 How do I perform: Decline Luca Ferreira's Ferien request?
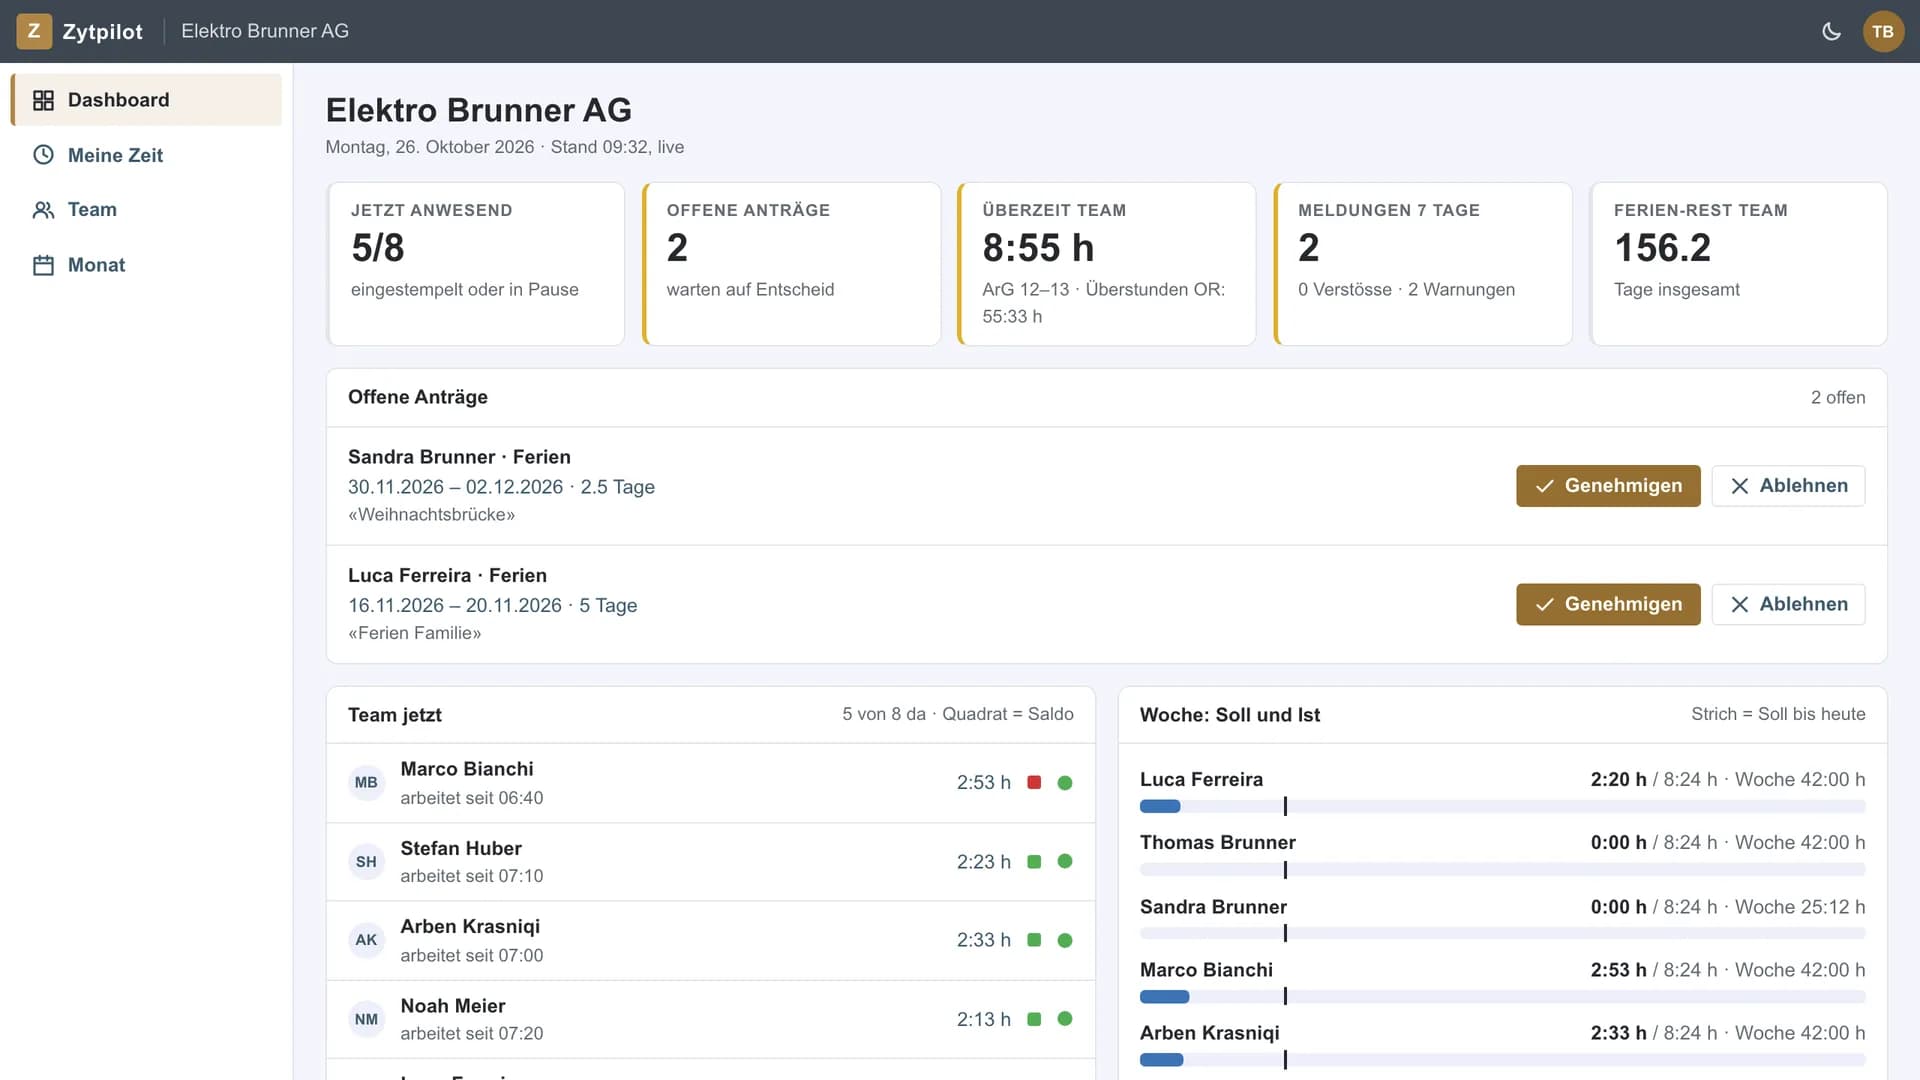[x=1788, y=604]
